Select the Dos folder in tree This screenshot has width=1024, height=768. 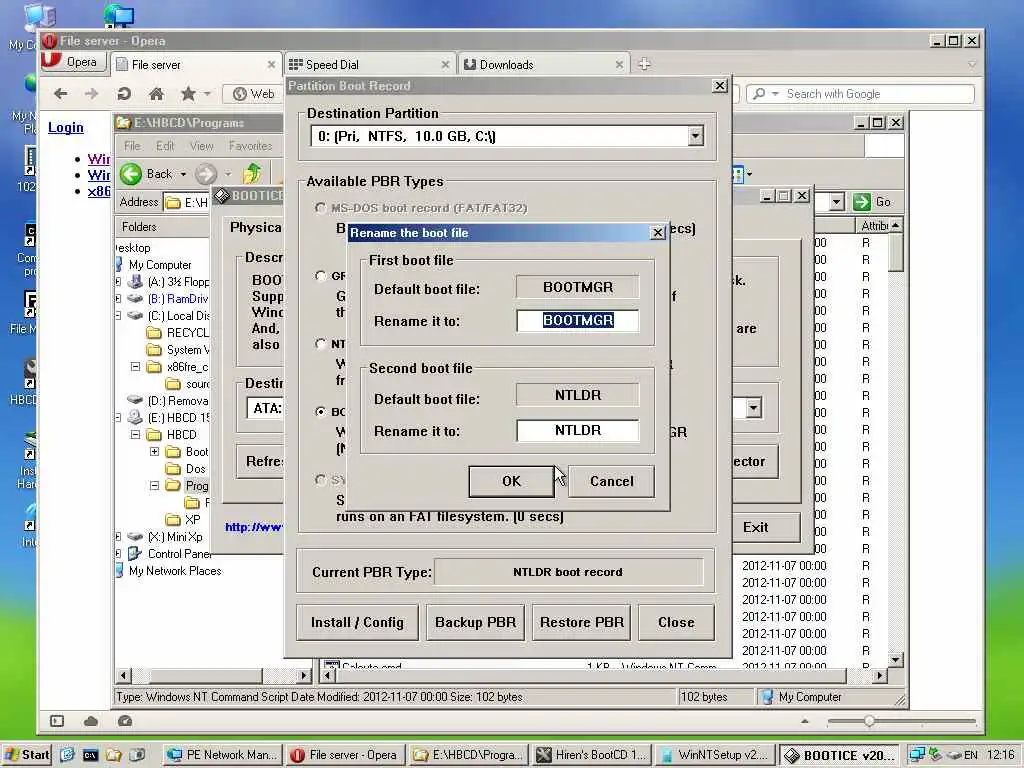(x=195, y=468)
